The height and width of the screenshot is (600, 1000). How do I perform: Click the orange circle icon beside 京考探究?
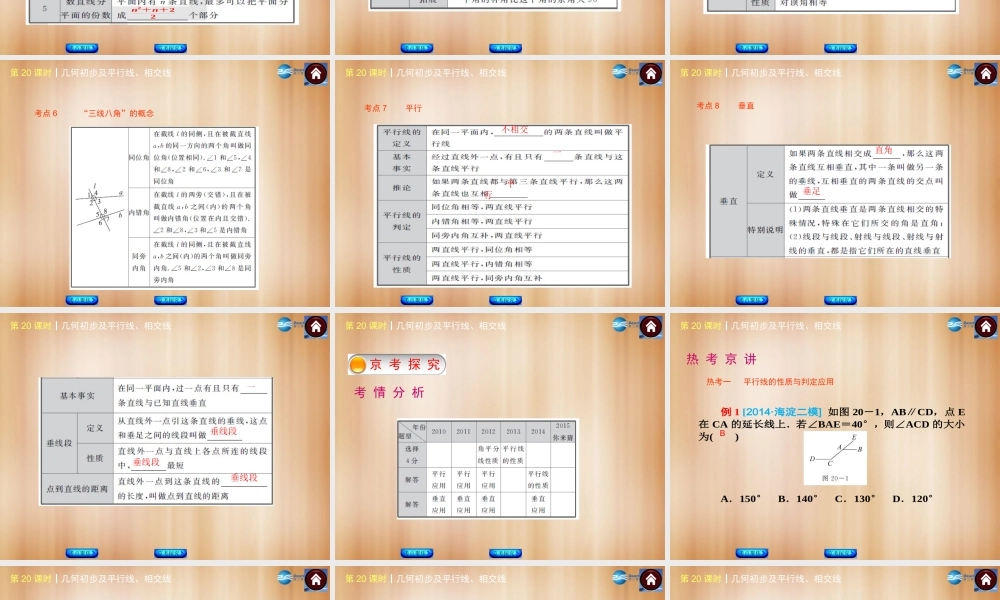click(x=358, y=365)
